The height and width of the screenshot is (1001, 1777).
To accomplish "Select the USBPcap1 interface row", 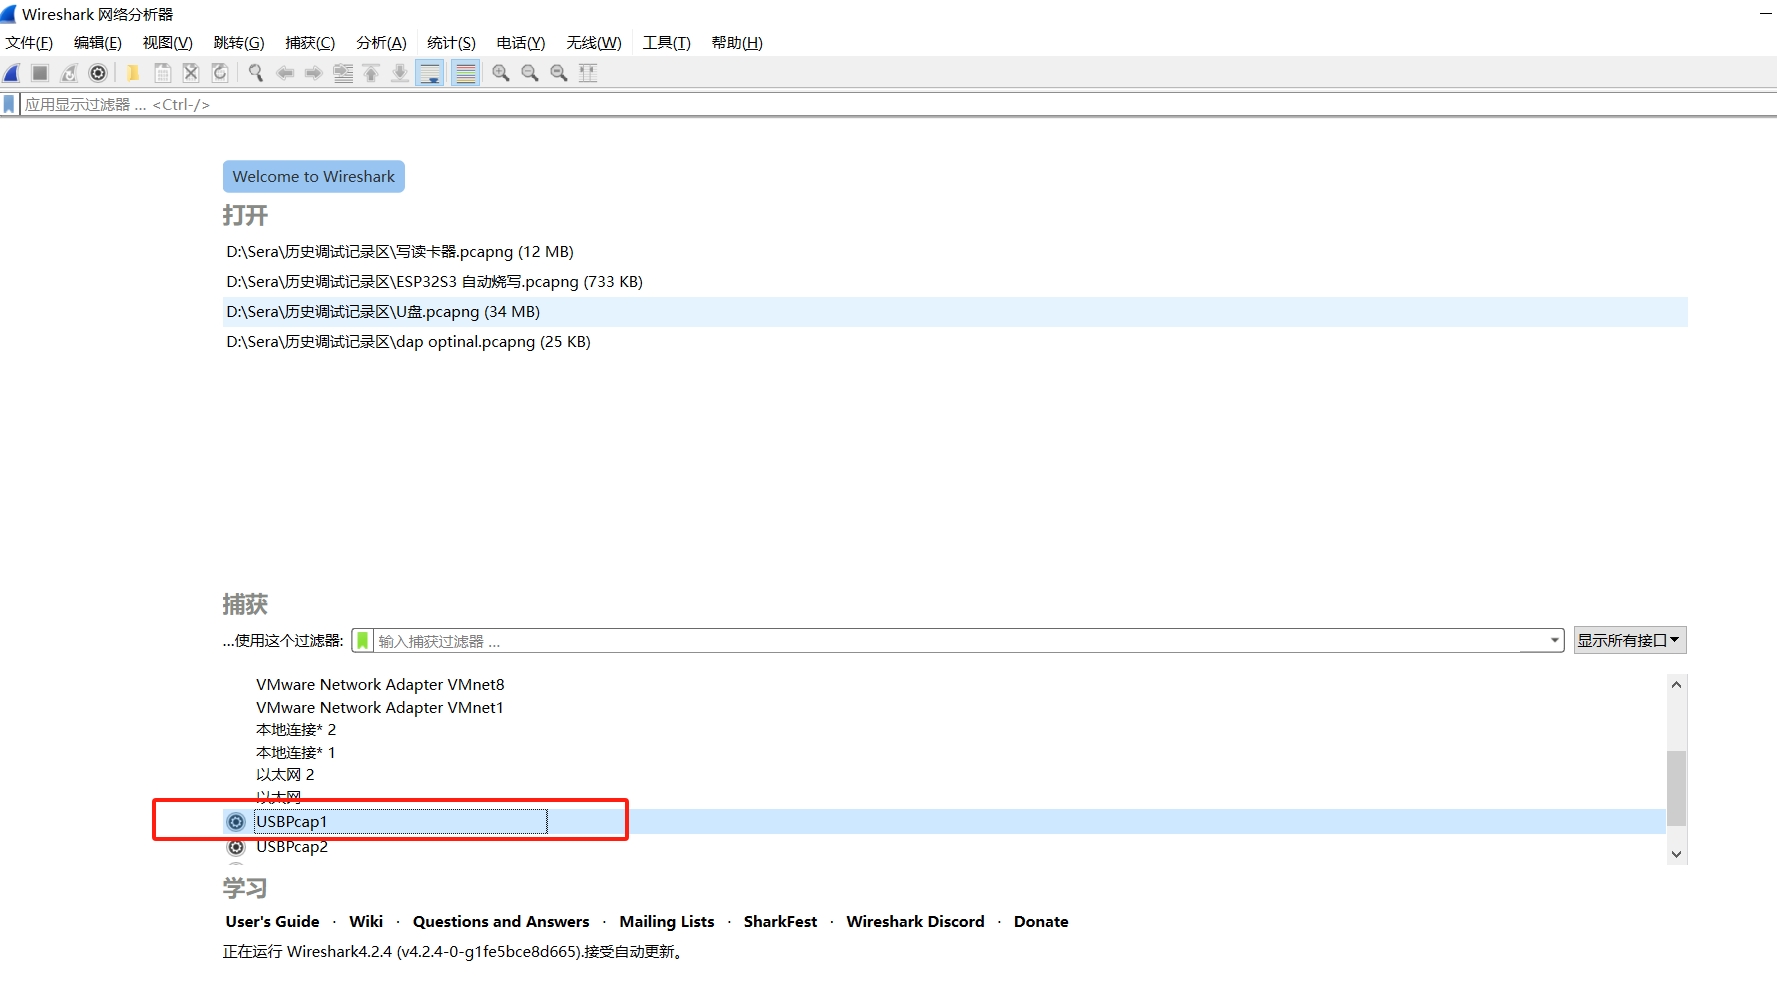I will point(944,822).
